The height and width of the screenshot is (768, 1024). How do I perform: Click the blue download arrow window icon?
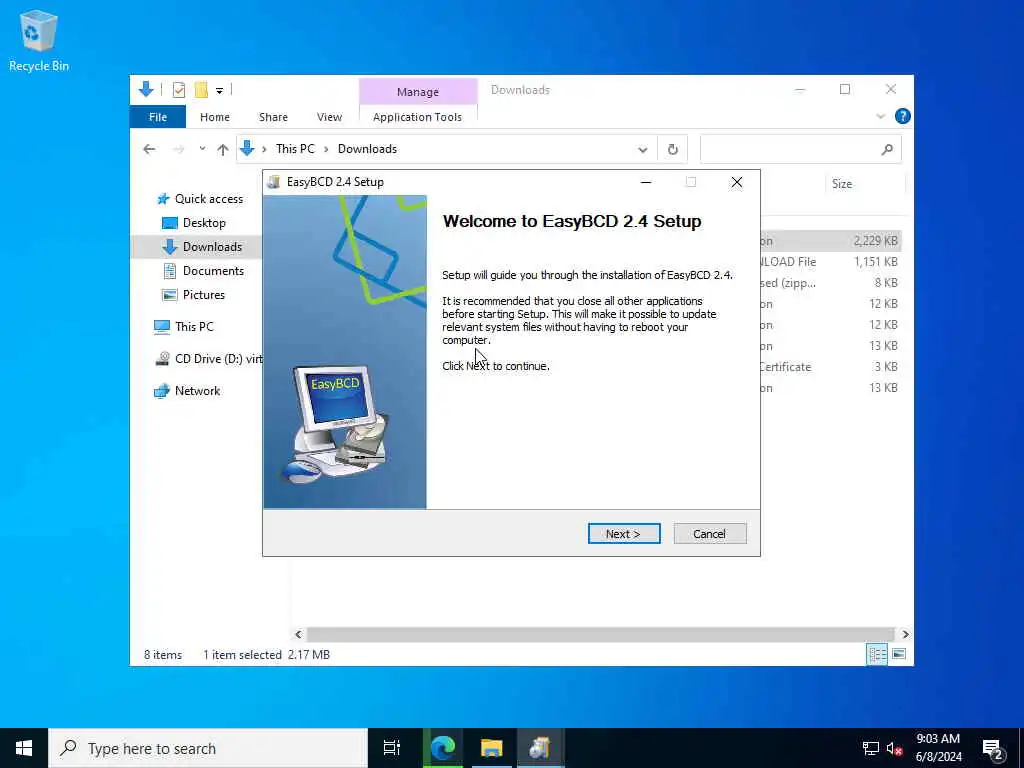(146, 89)
